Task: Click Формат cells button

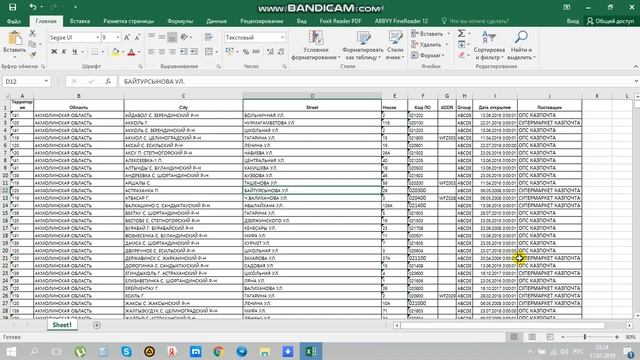Action: click(x=428, y=55)
